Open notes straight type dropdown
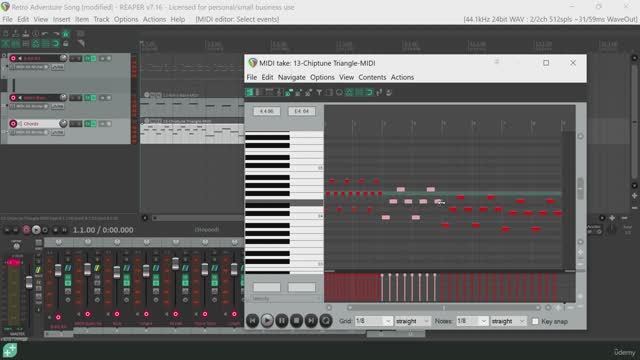 tap(508, 321)
